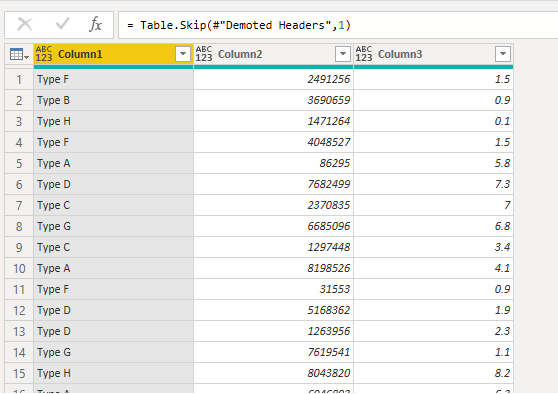Select the cell with value 7619541
The height and width of the screenshot is (394, 558).
[x=273, y=352]
